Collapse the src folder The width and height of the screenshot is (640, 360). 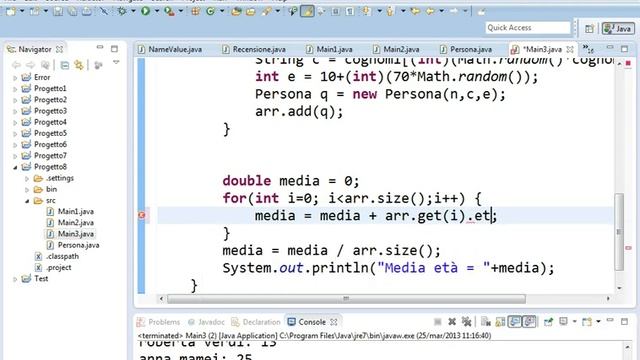(27, 201)
